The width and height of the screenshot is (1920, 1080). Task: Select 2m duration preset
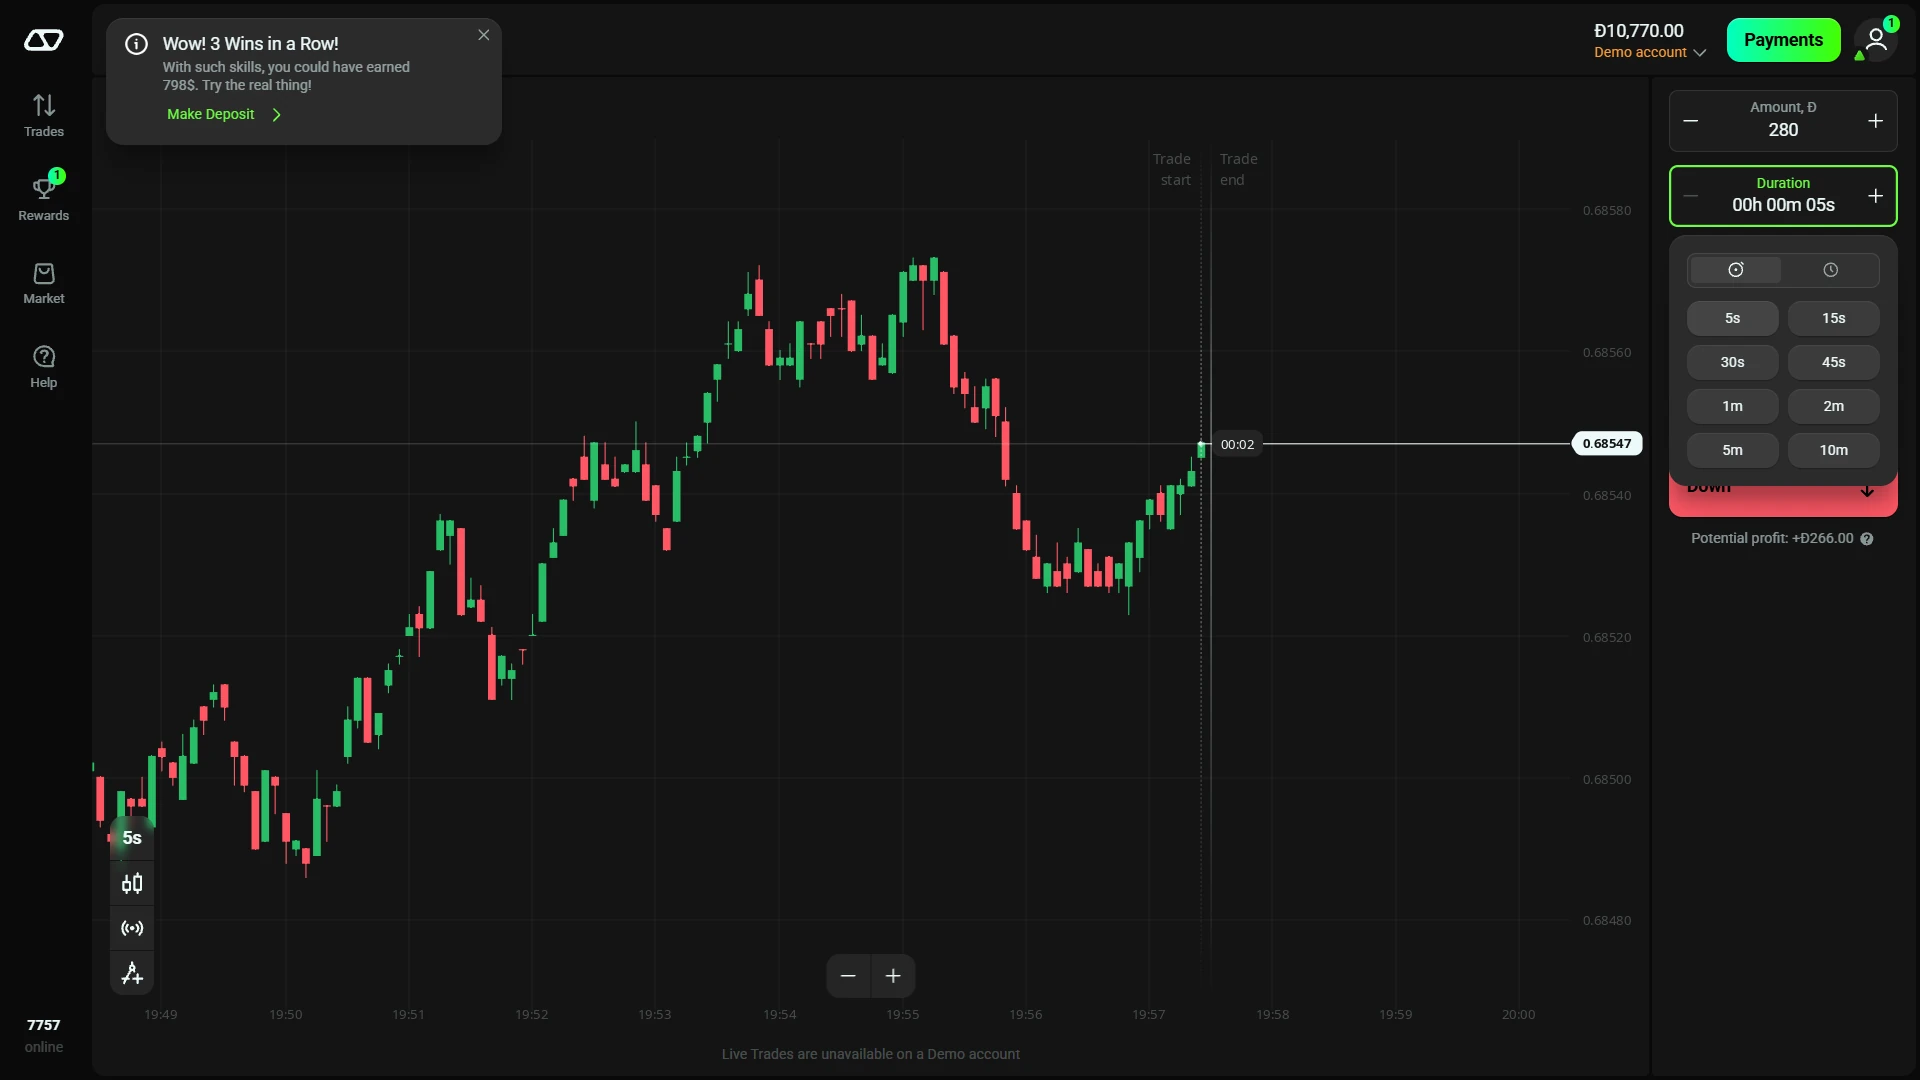[1834, 406]
